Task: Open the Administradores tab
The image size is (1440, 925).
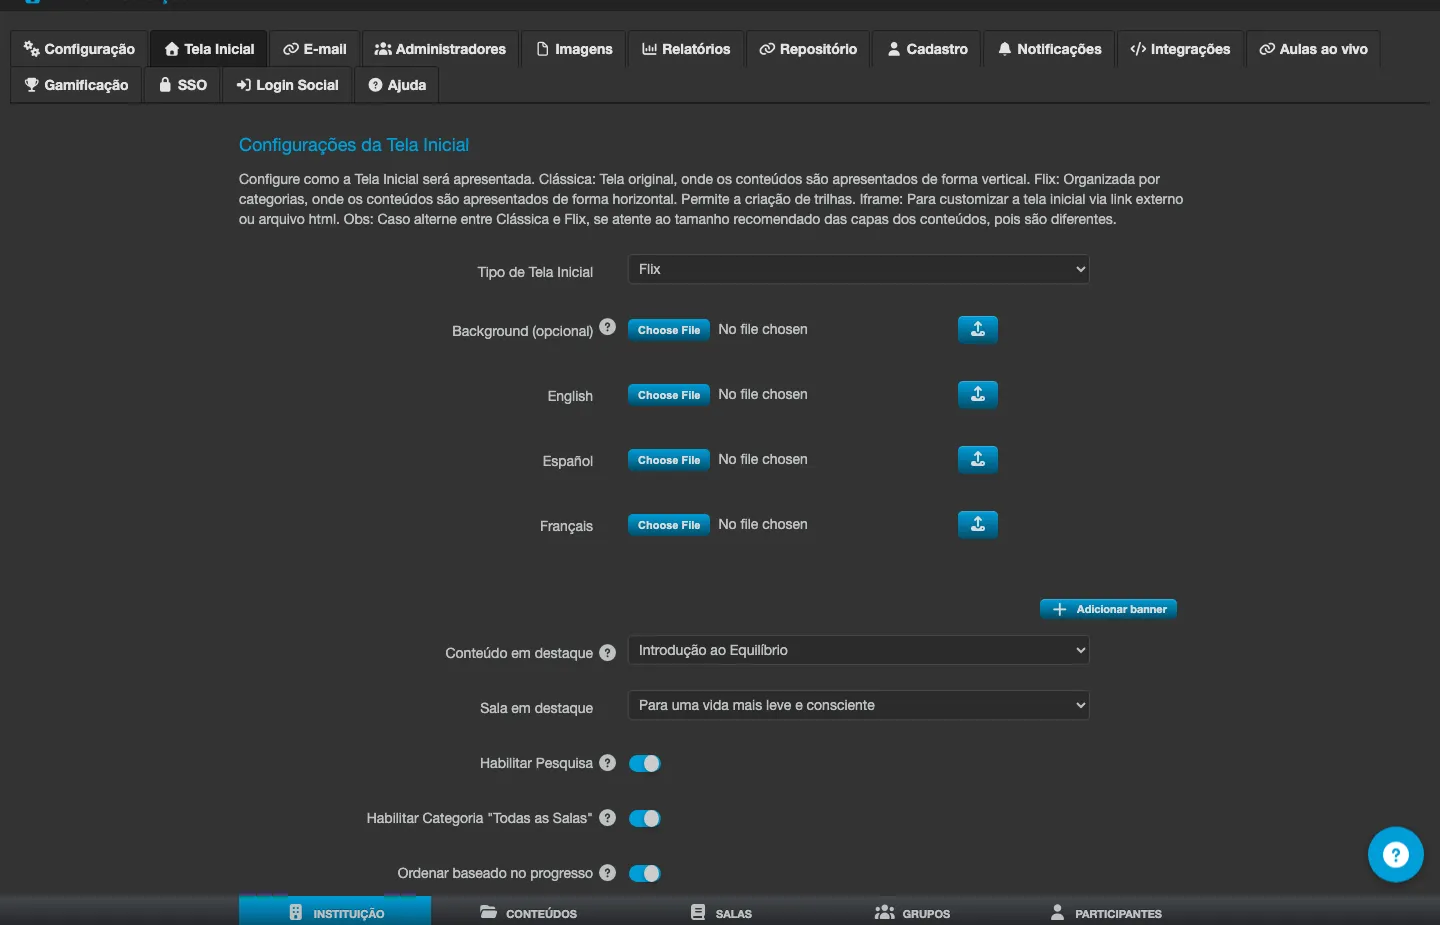Action: (x=440, y=49)
